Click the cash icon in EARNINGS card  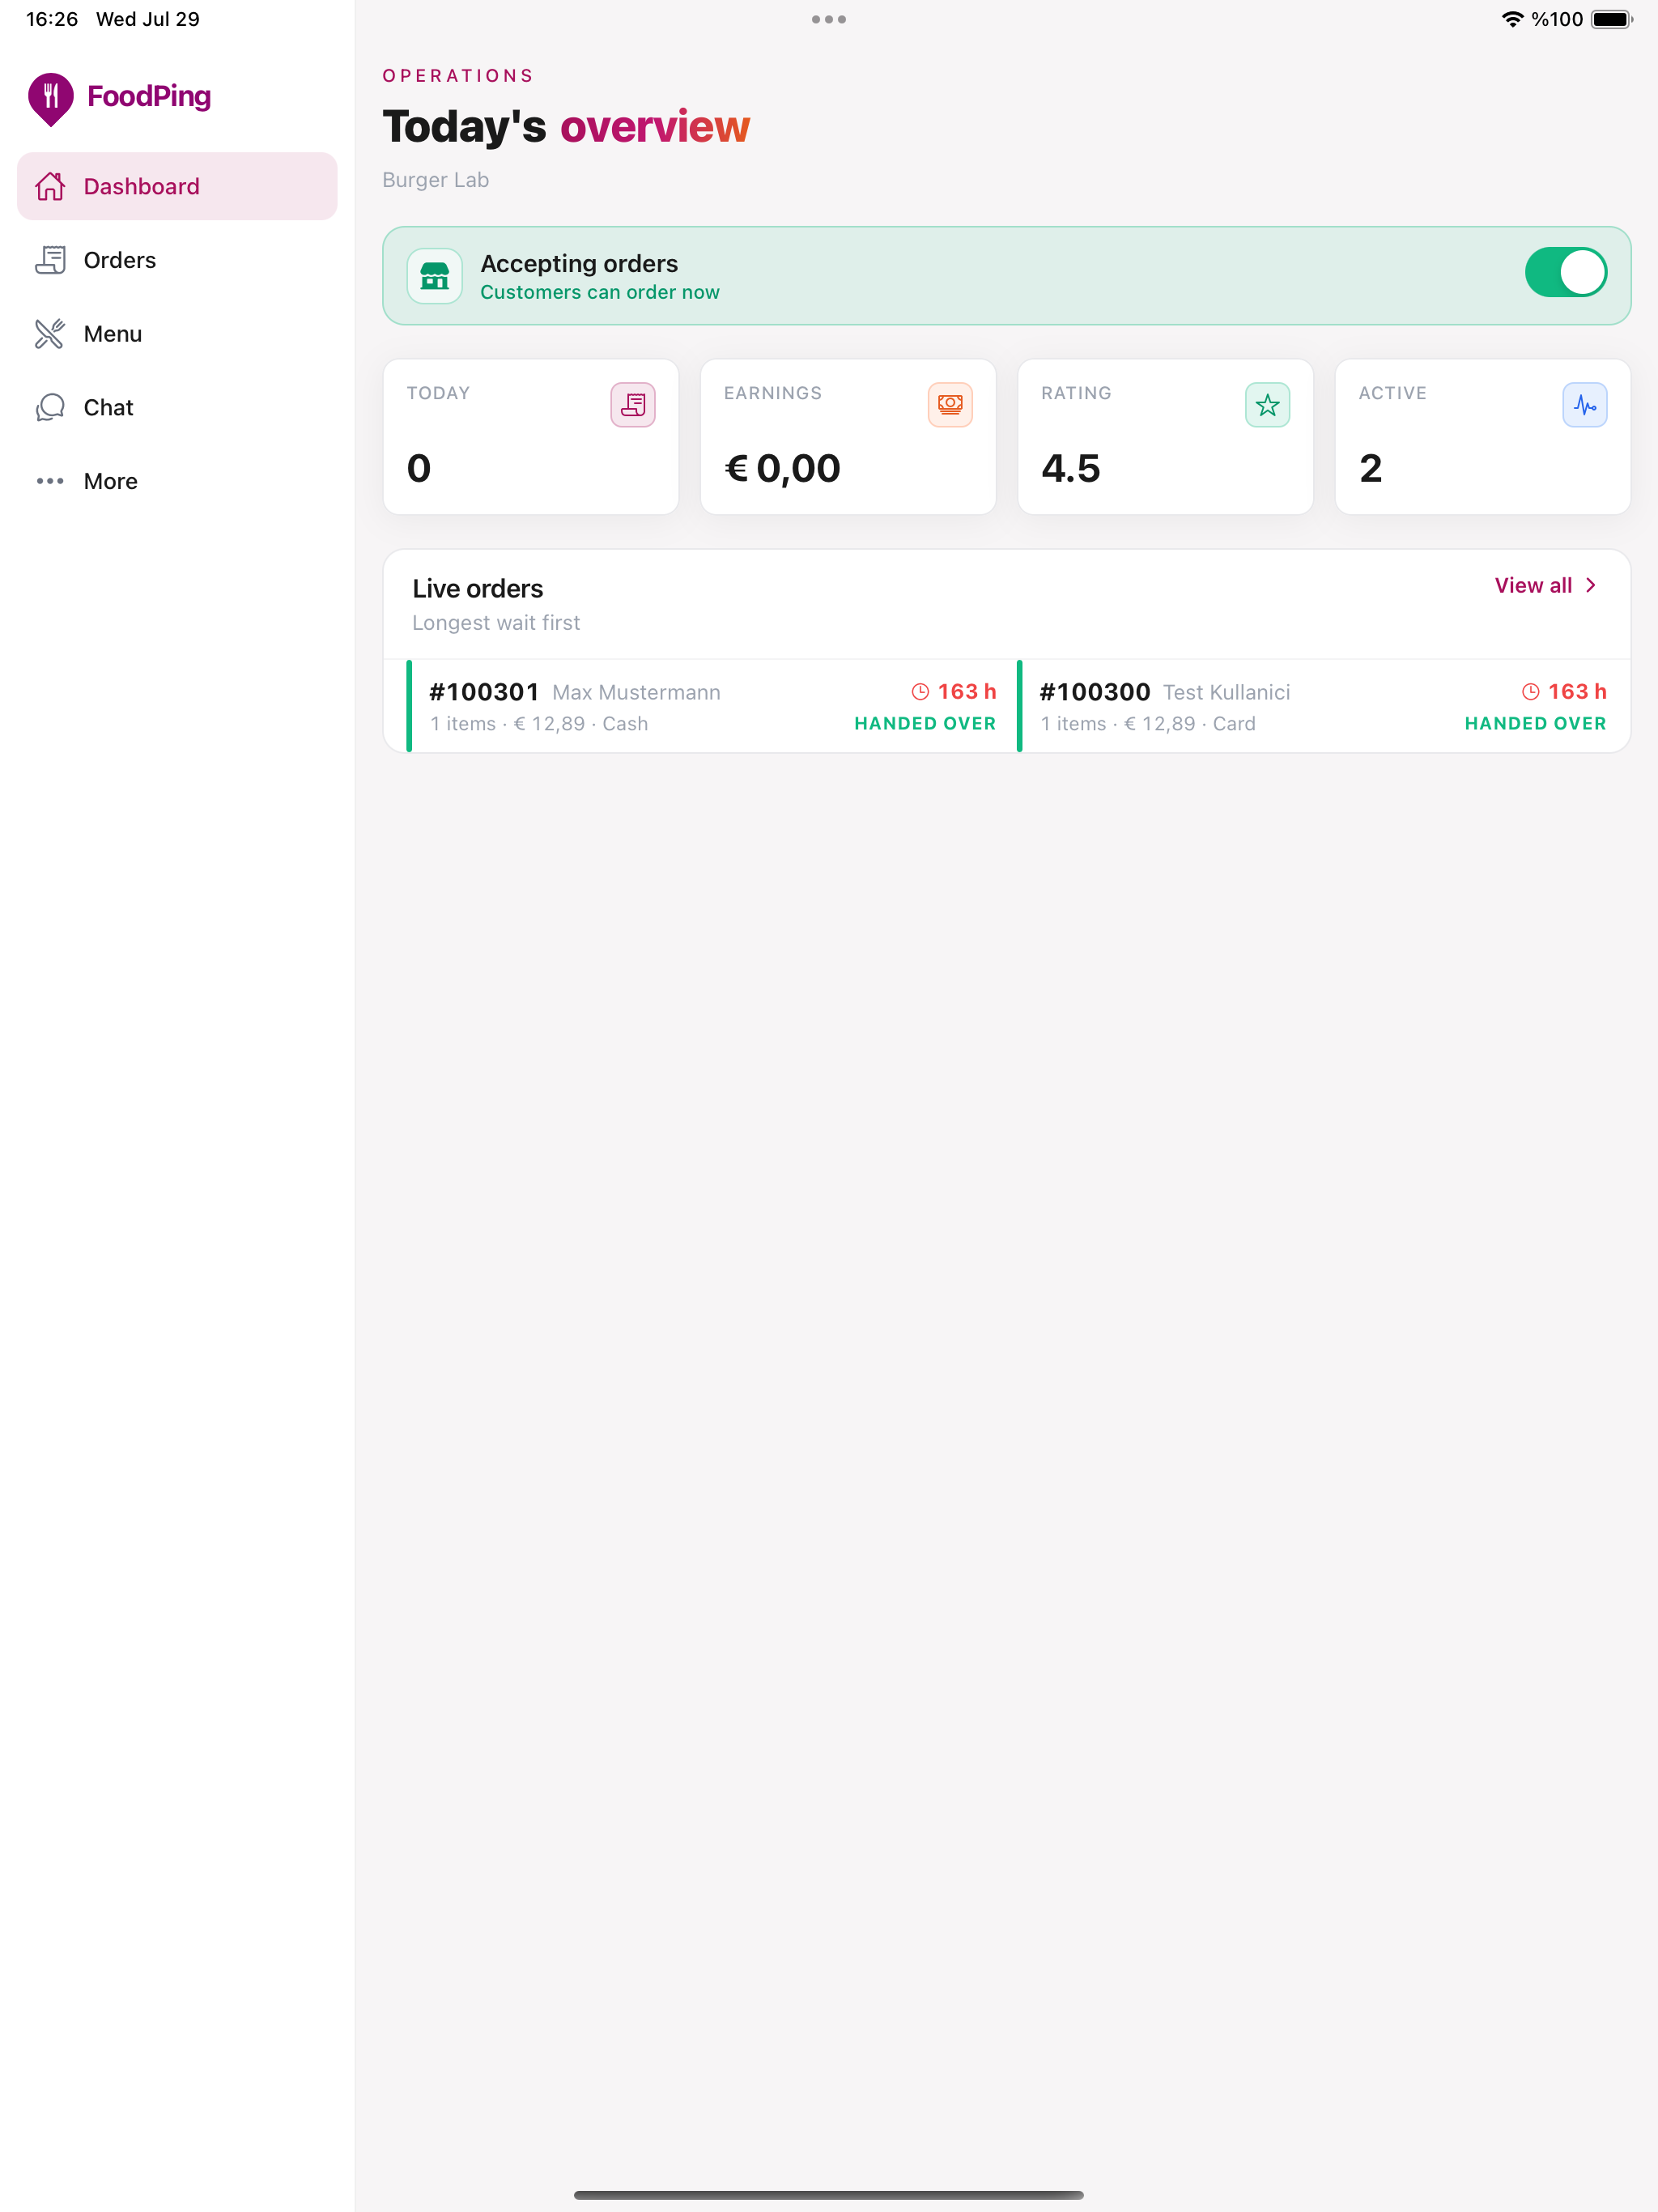950,405
